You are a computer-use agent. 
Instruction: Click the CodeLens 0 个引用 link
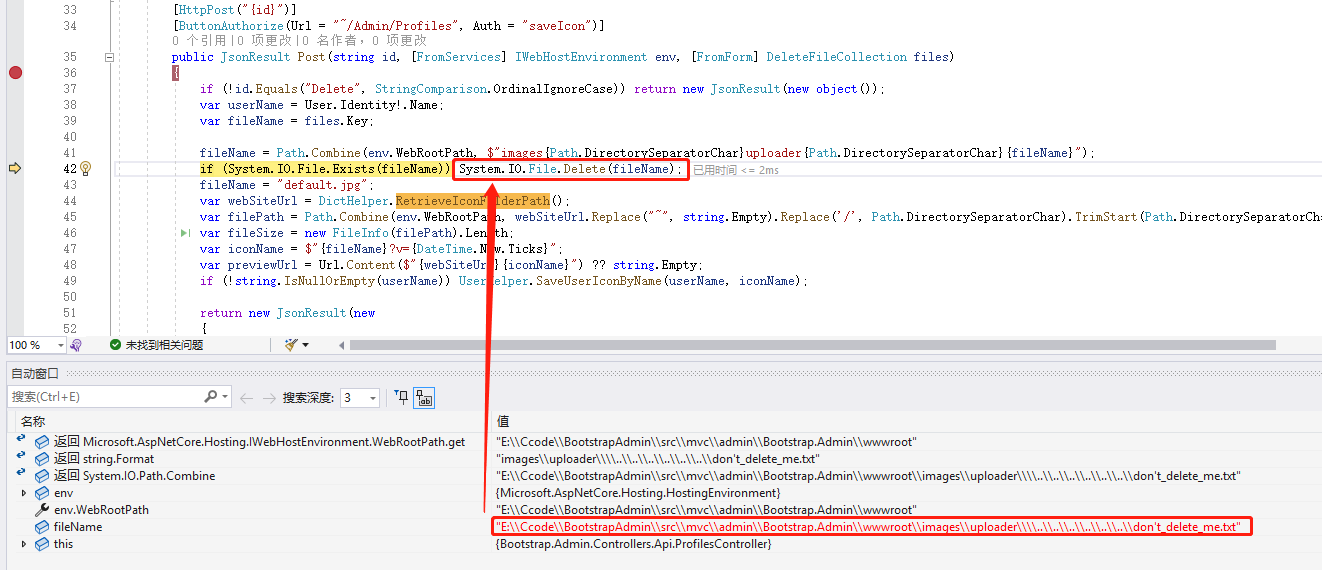(x=199, y=41)
